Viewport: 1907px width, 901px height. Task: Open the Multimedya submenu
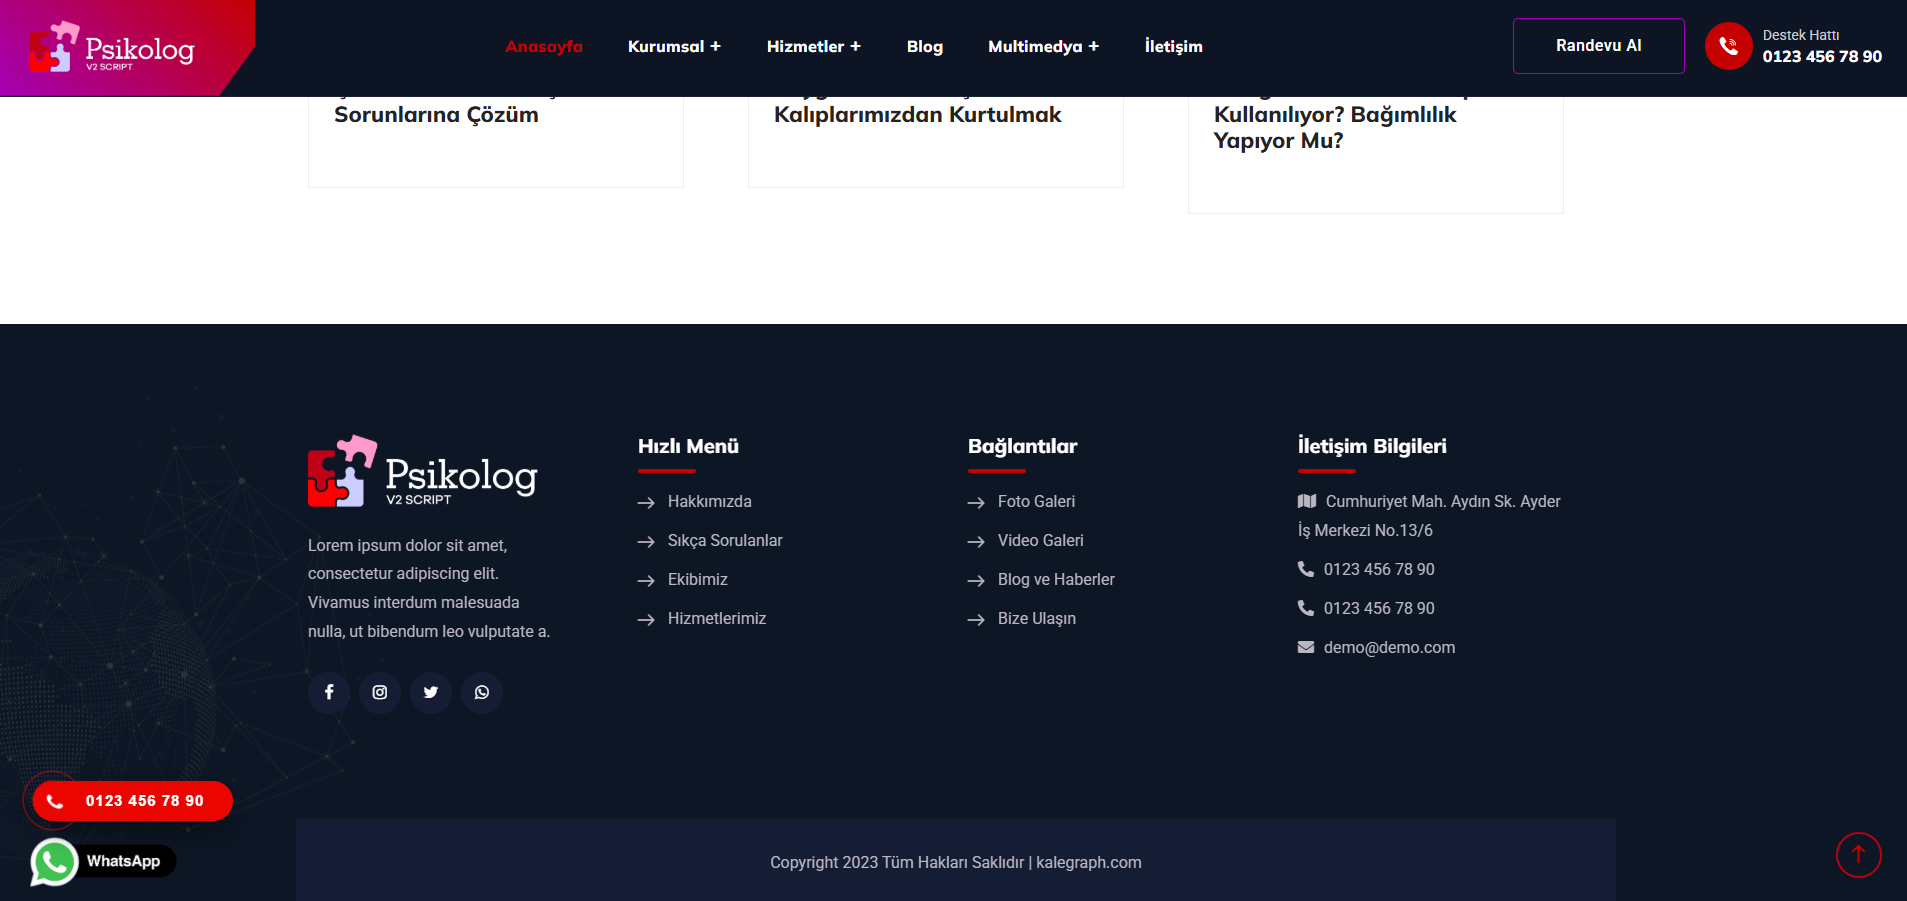pos(1043,46)
